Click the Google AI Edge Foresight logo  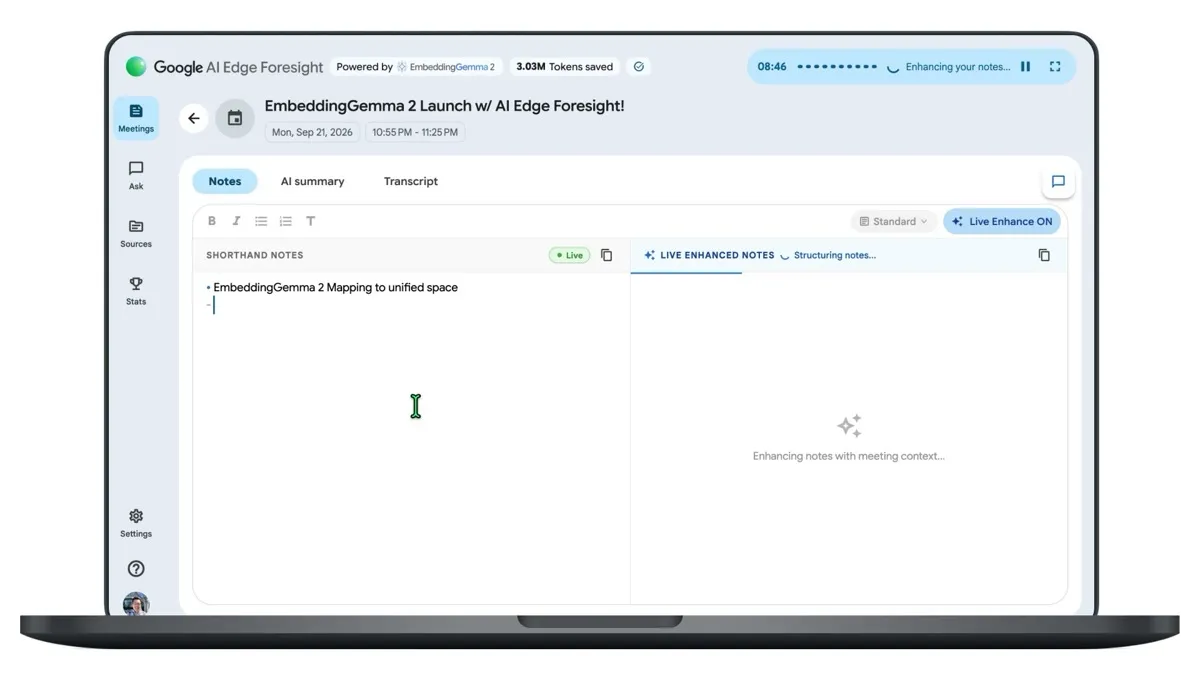click(224, 67)
